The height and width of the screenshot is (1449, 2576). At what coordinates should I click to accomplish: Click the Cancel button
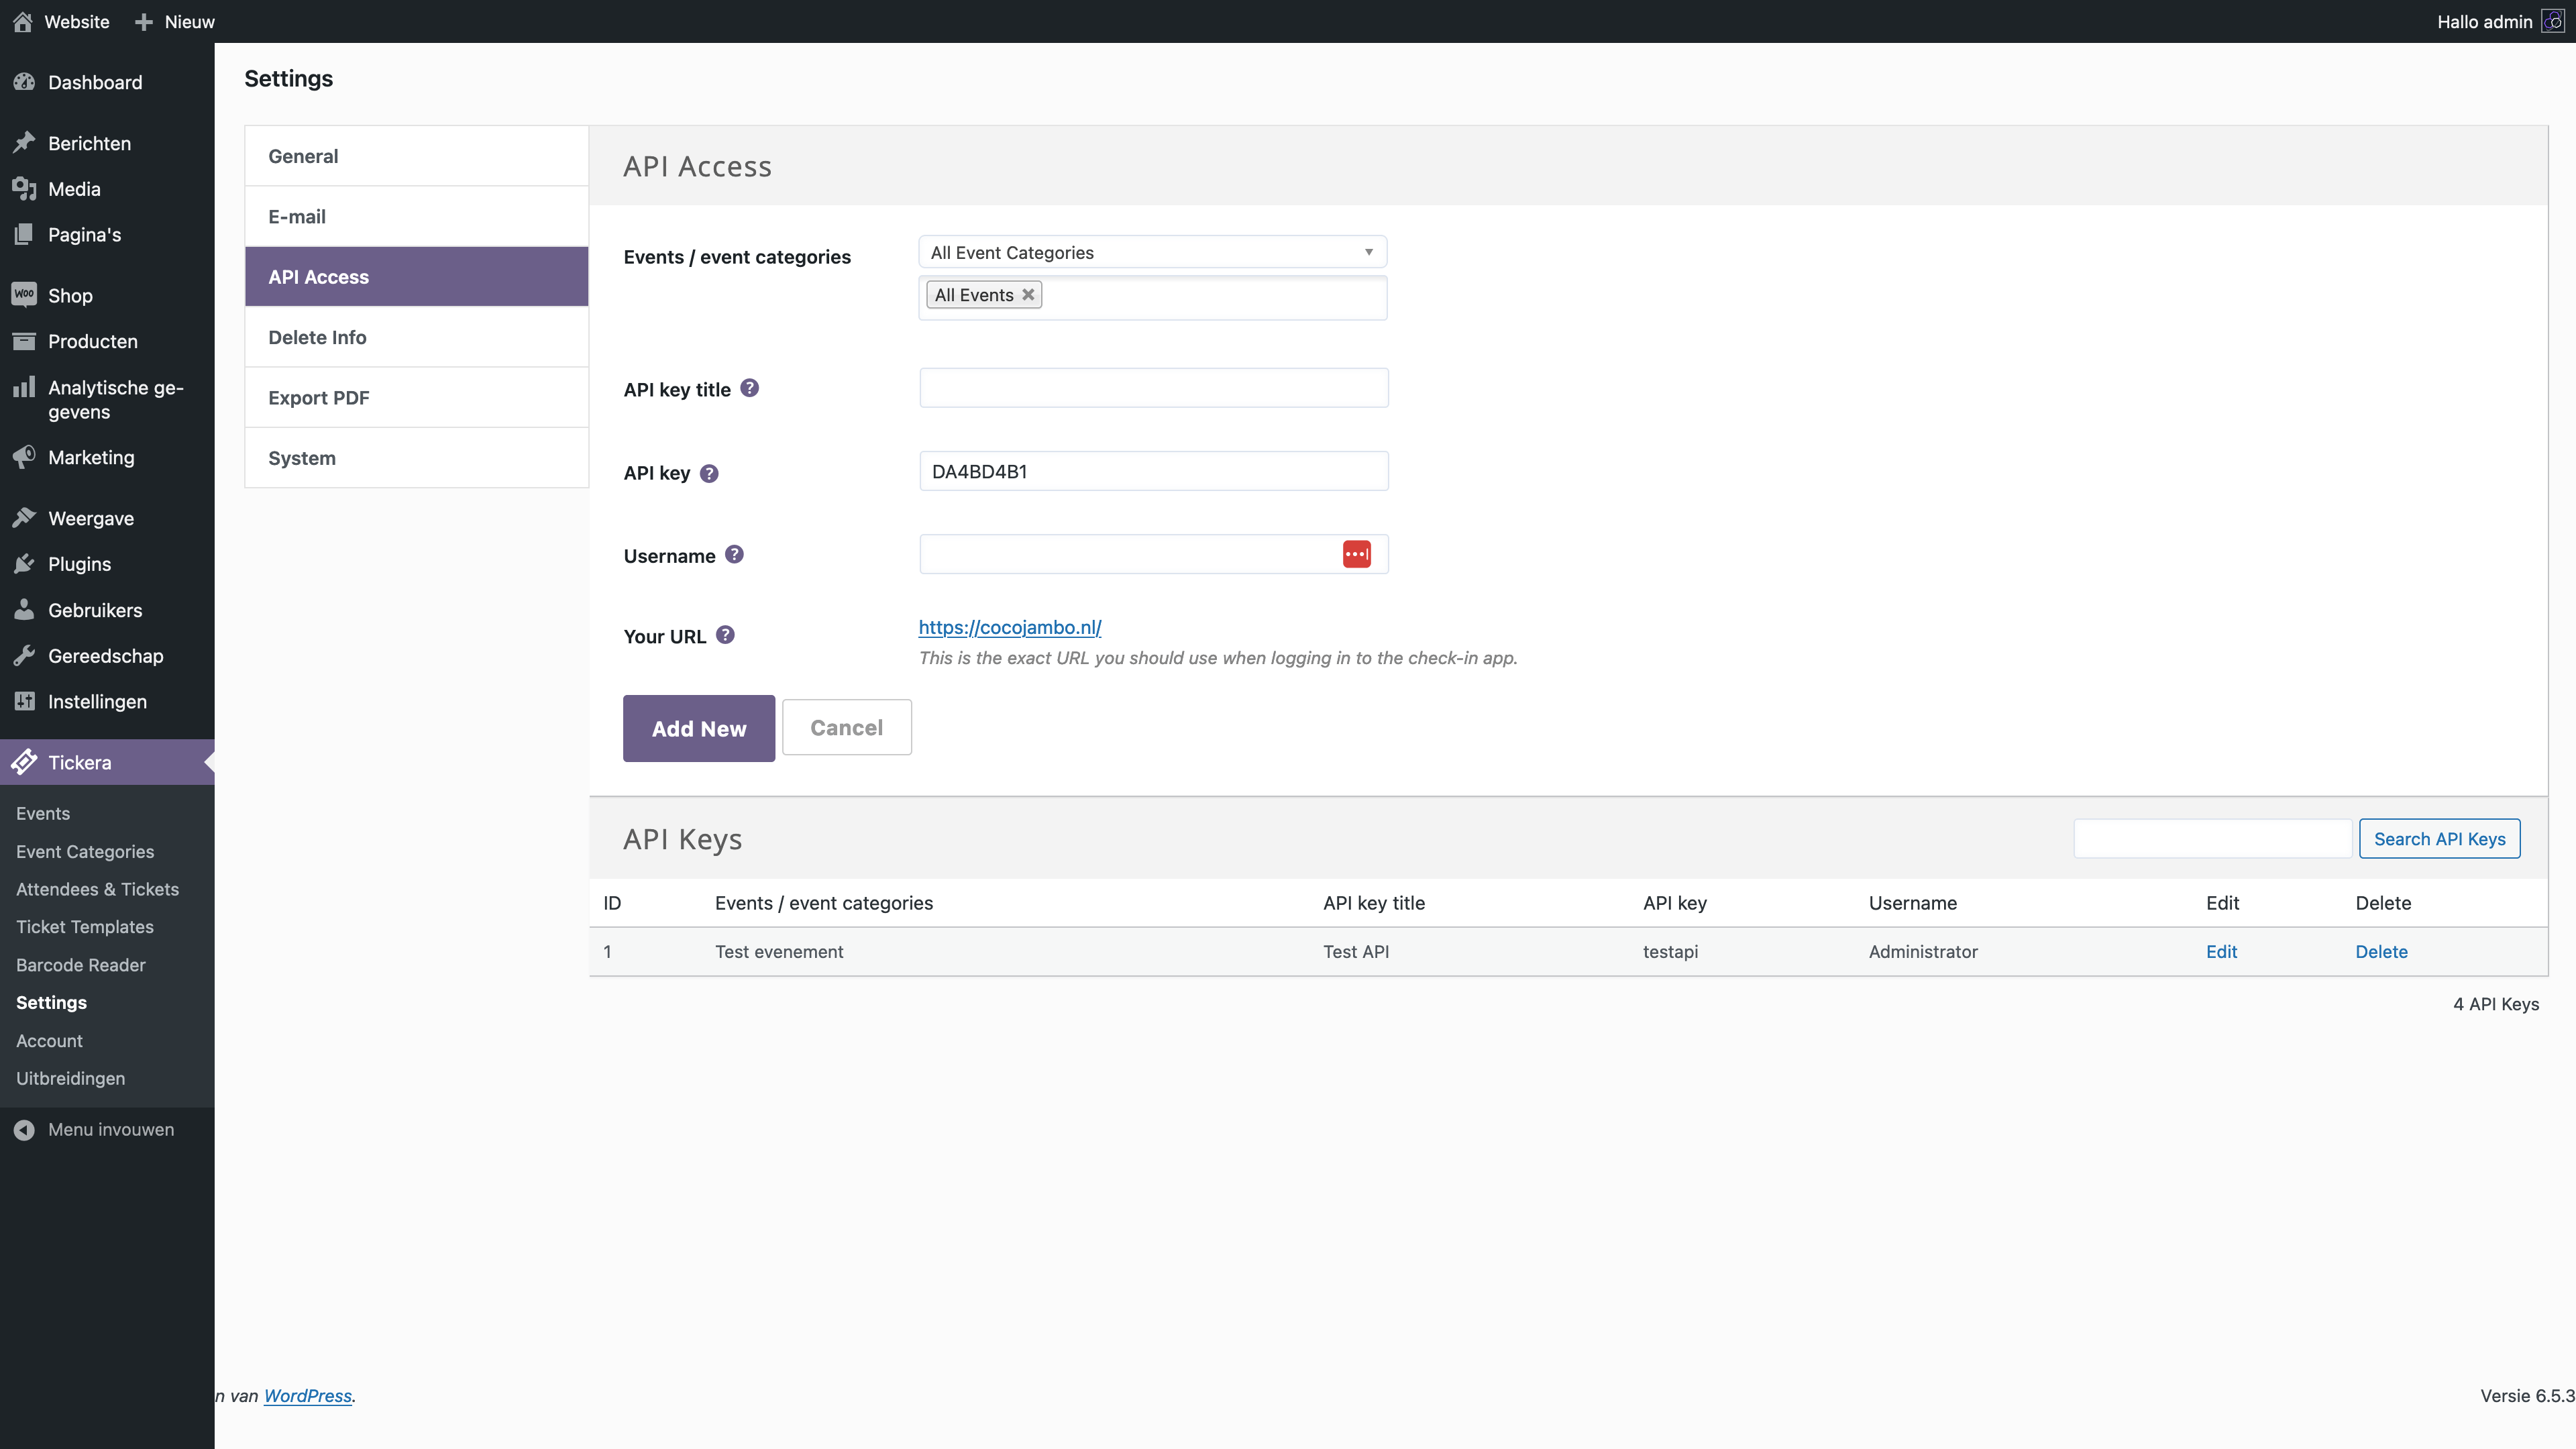pos(846,727)
